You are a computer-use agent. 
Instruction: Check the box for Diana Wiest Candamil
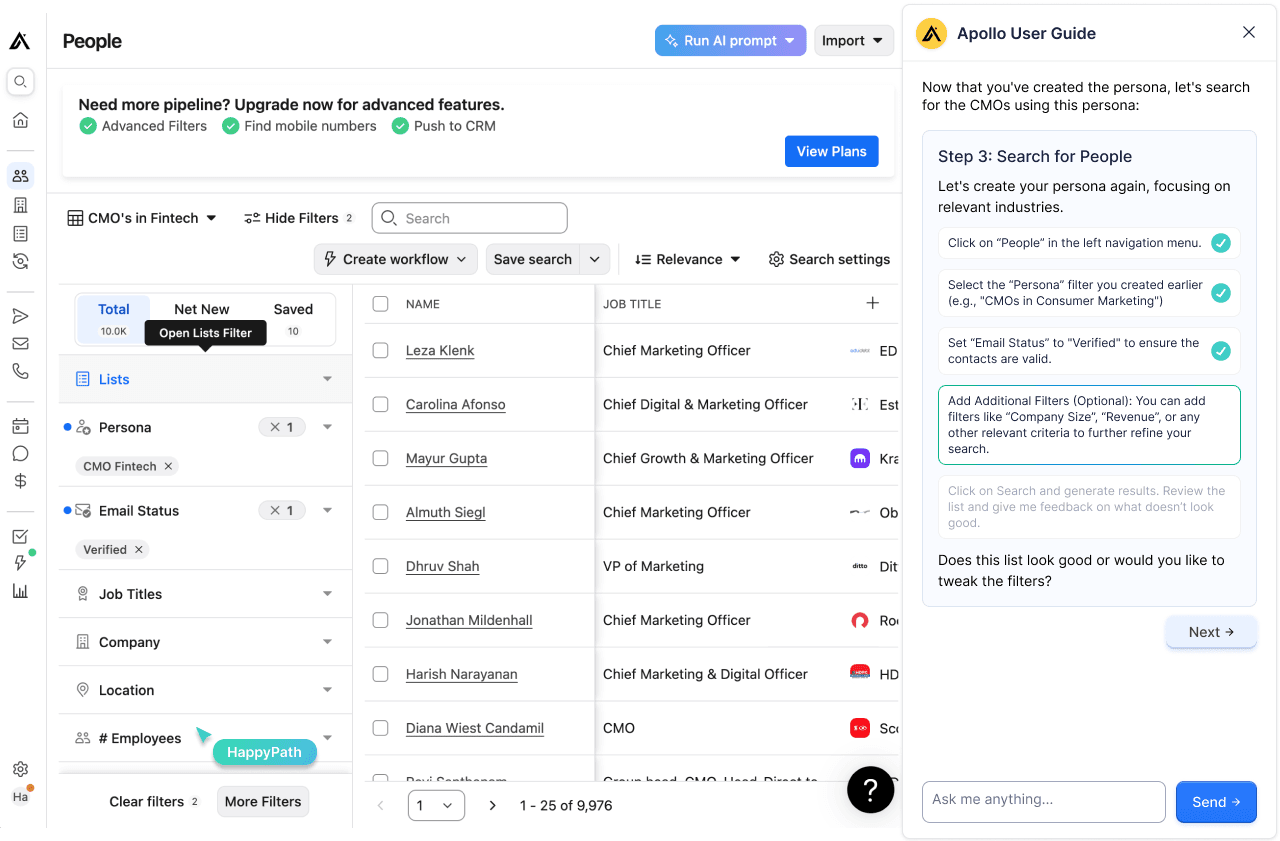click(380, 728)
